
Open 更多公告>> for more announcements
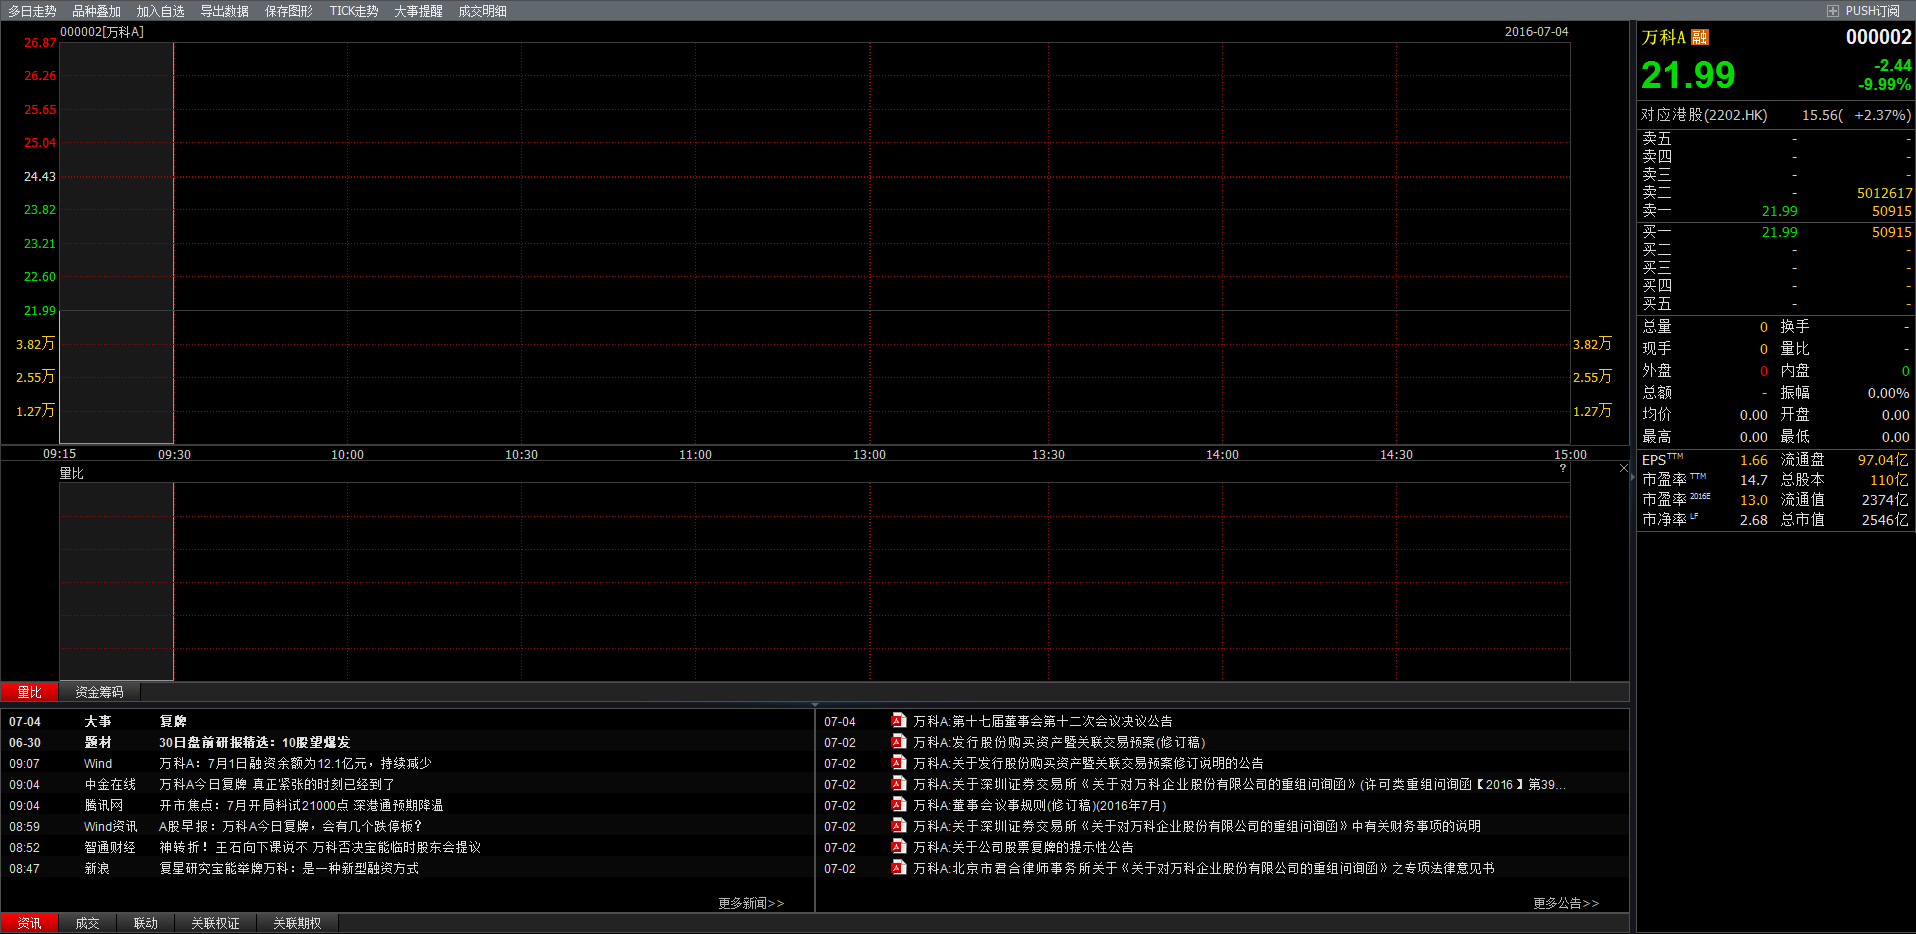[x=1564, y=902]
